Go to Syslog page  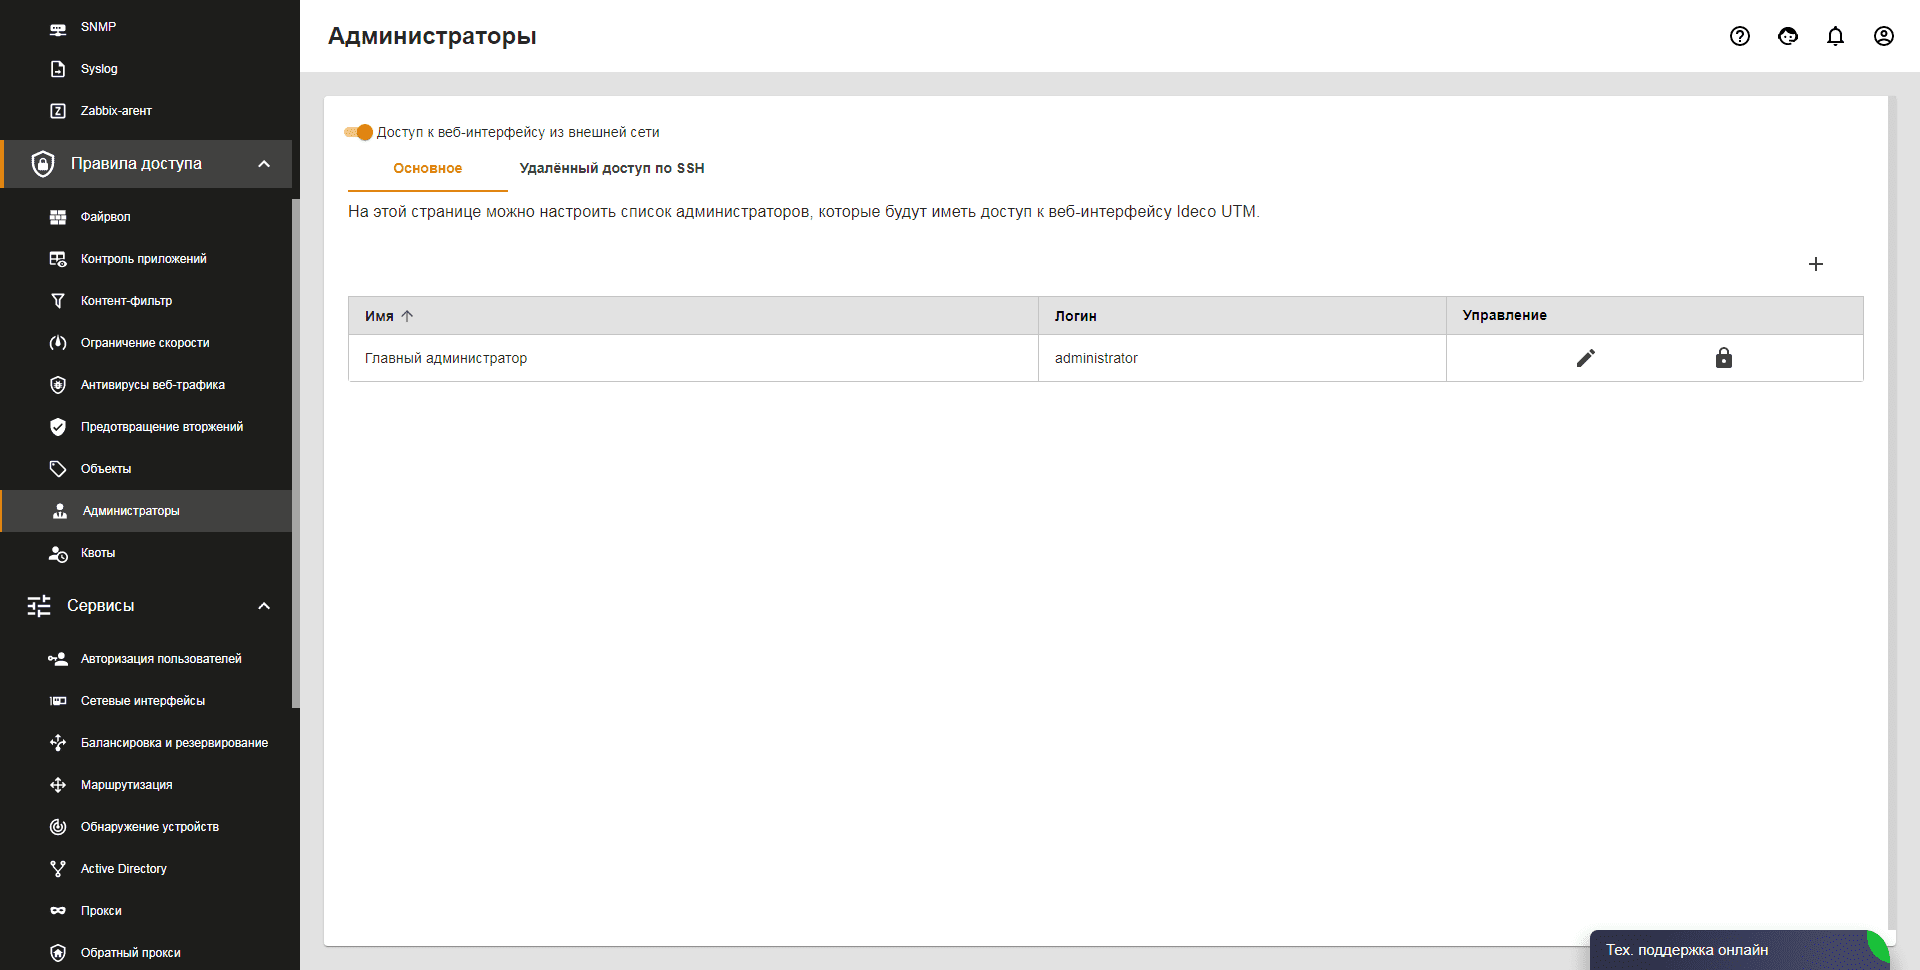pos(146,69)
